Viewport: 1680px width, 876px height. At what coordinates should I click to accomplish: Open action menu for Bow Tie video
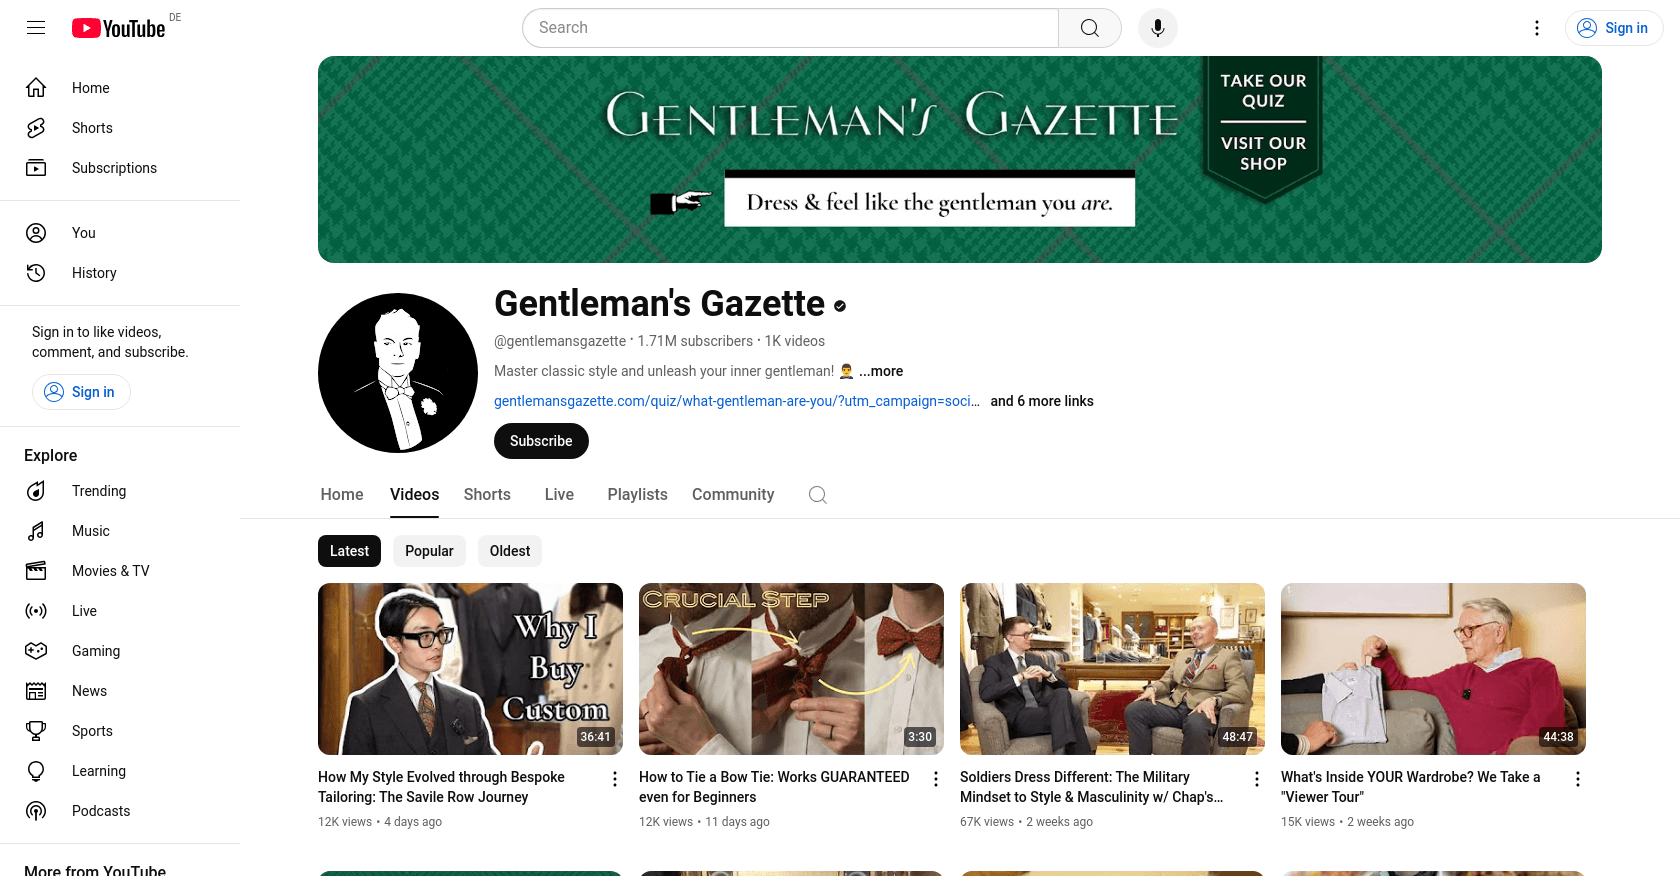pyautogui.click(x=936, y=779)
